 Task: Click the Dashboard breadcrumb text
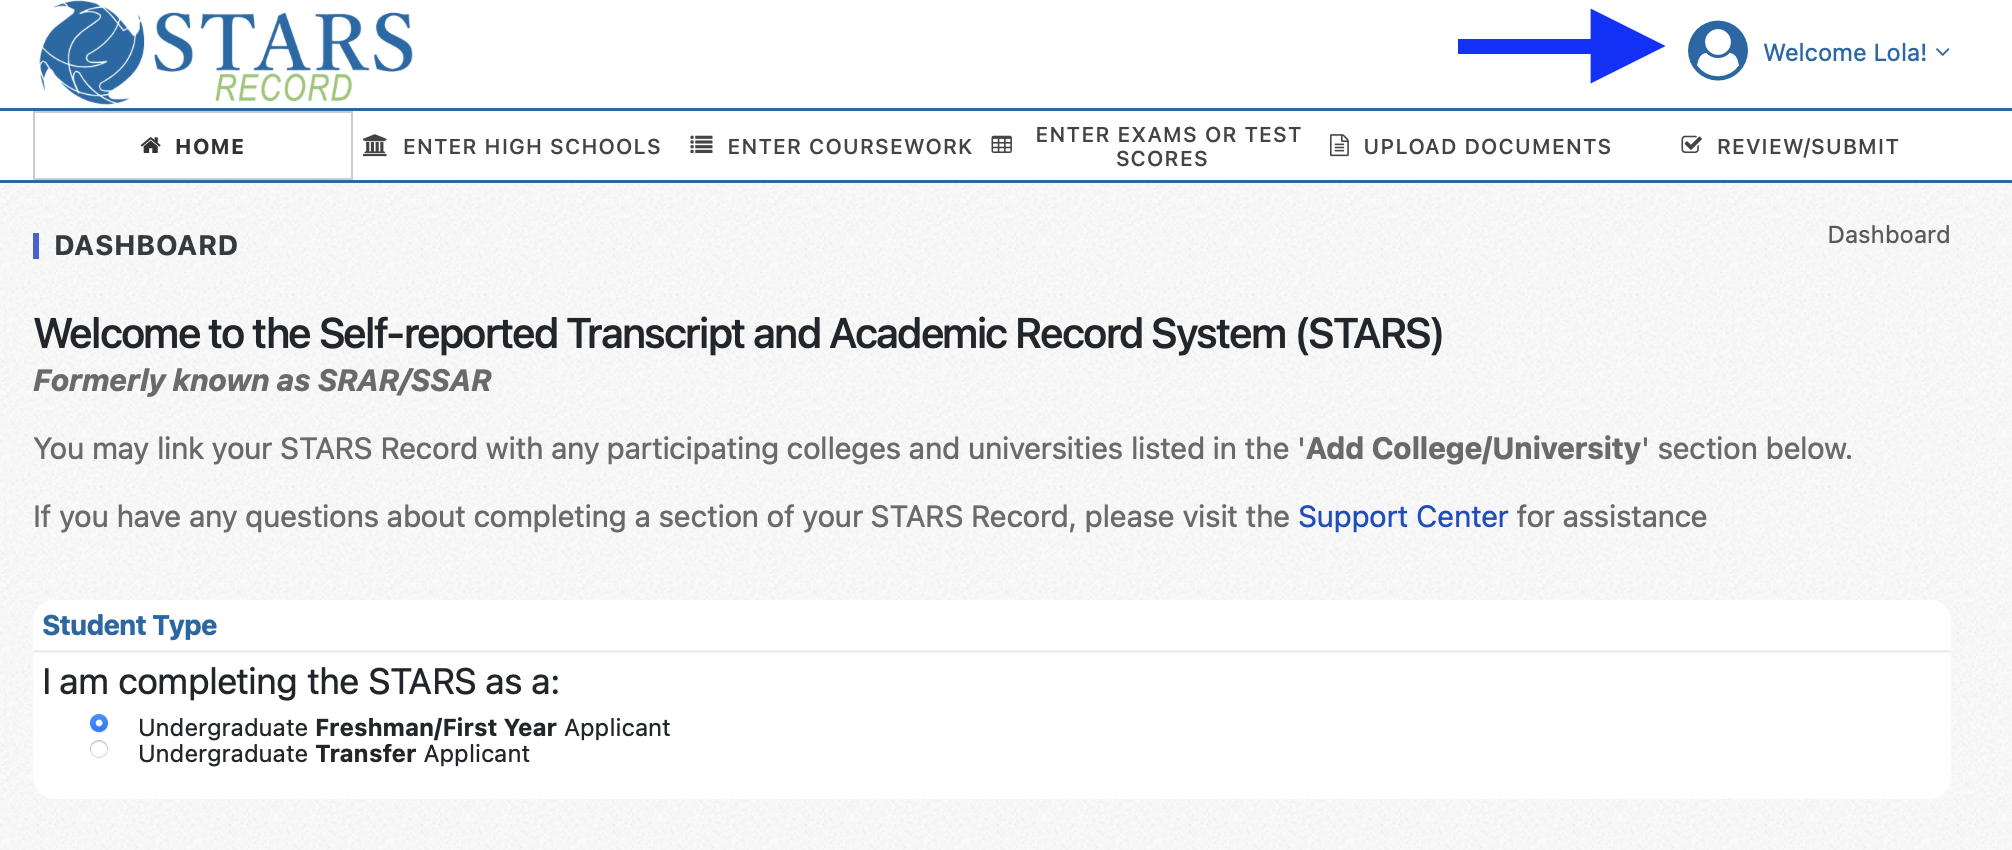(1888, 235)
